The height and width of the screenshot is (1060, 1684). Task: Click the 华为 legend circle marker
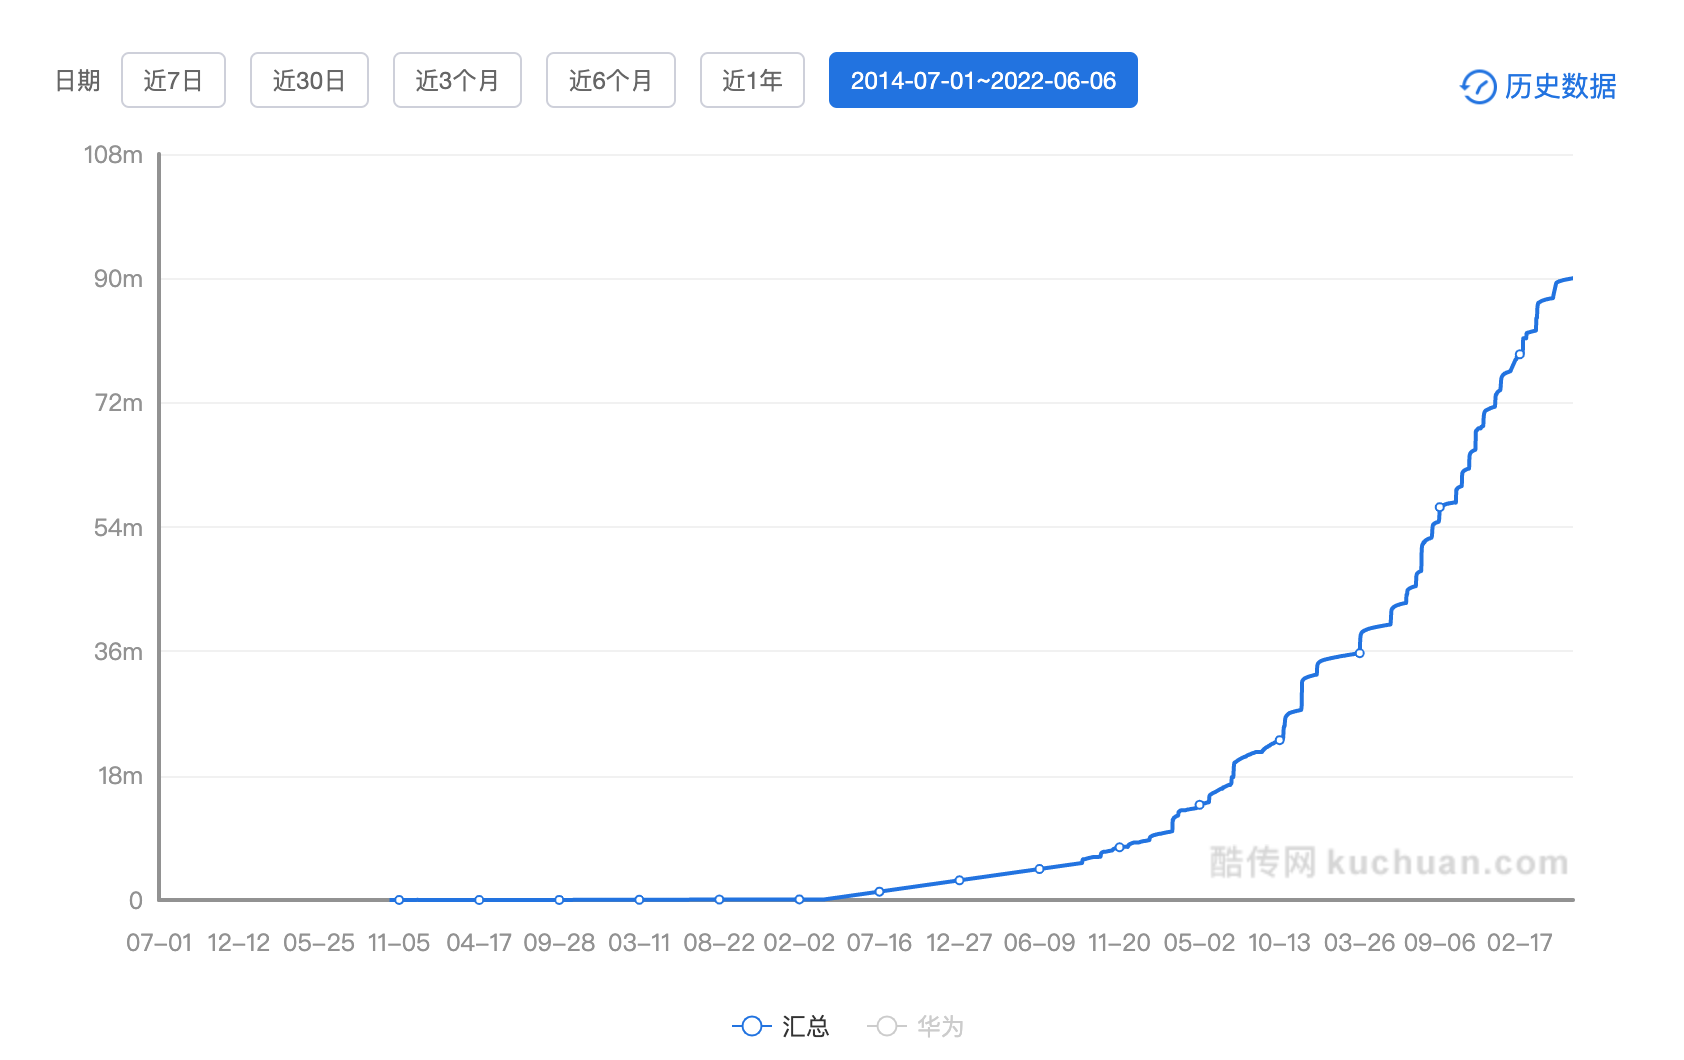[885, 1025]
